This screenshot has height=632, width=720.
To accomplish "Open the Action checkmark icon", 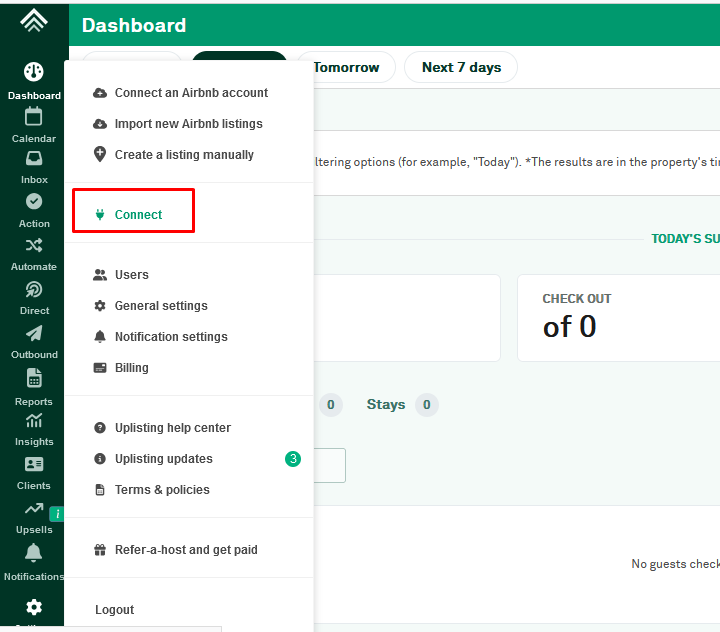I will (x=34, y=201).
